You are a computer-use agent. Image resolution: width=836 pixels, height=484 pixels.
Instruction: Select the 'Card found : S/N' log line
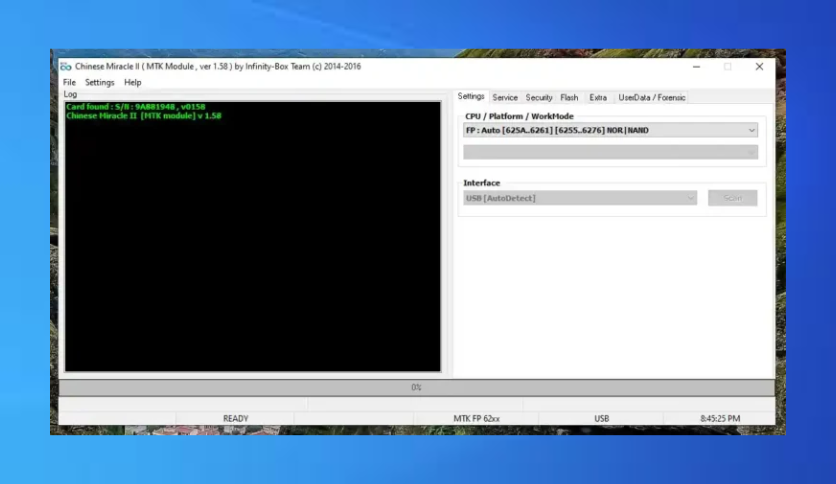pos(135,107)
